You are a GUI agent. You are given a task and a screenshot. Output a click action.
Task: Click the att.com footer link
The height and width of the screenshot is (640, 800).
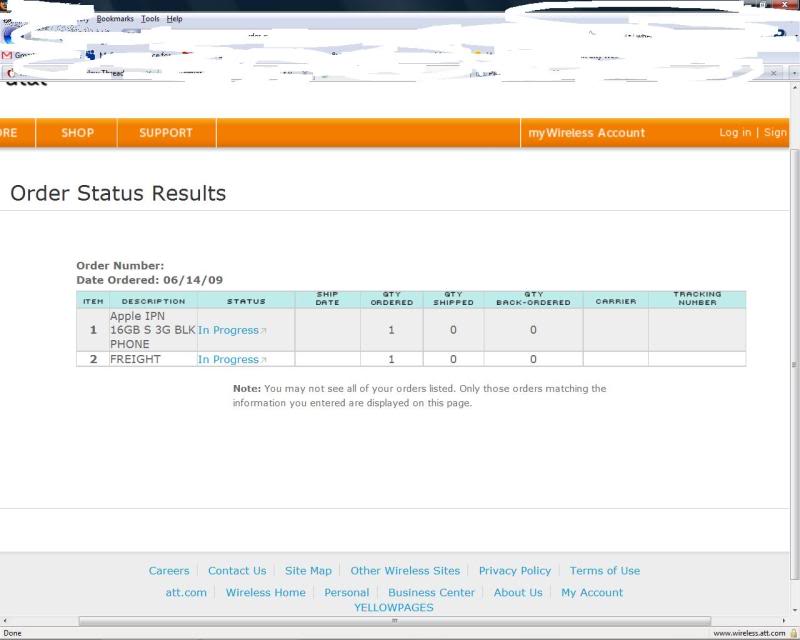(186, 593)
